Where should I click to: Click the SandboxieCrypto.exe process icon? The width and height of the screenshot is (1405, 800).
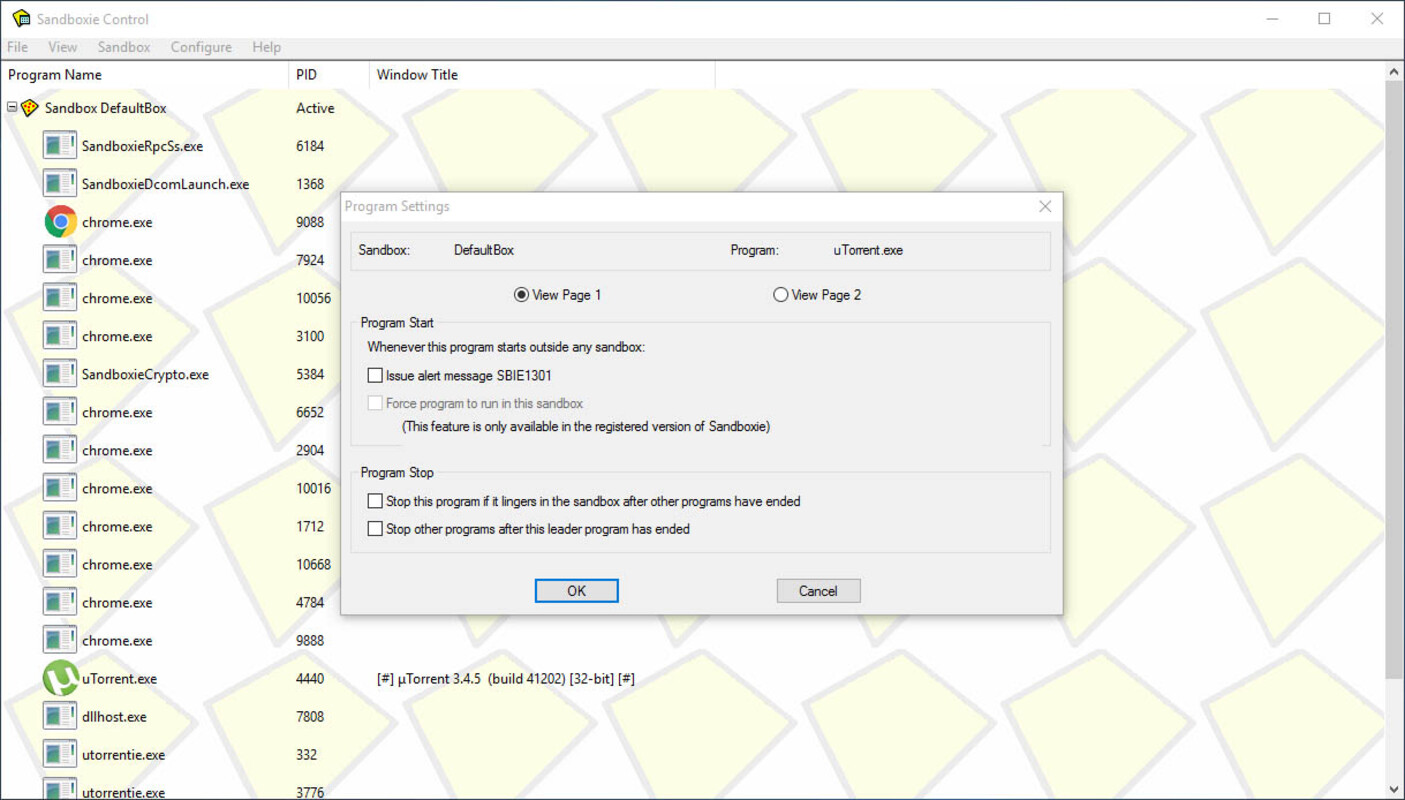coord(60,374)
